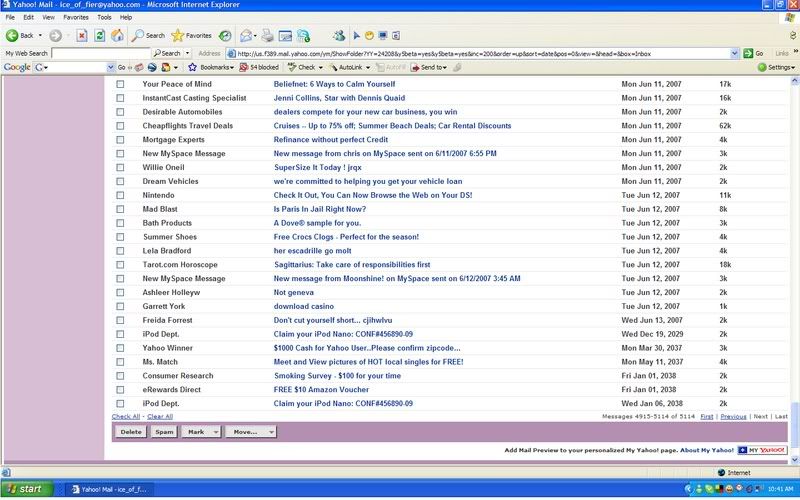Click the grayed Forward arrow button
This screenshot has width=800, height=500.
56,35
